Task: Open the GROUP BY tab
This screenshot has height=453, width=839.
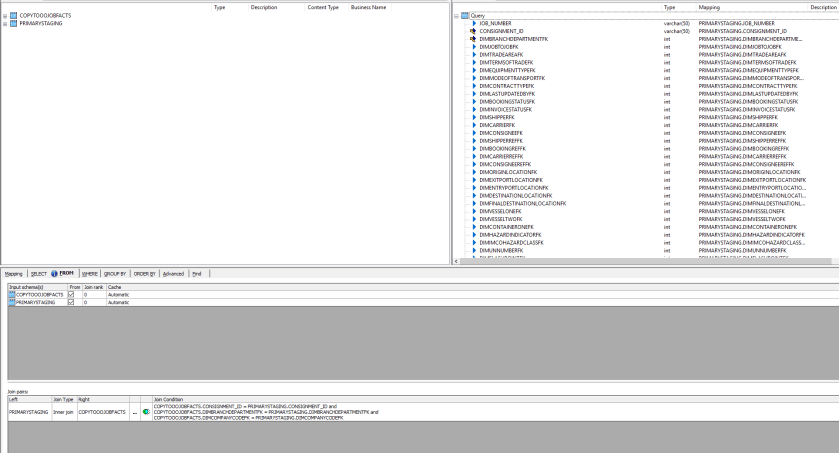Action: (115, 273)
